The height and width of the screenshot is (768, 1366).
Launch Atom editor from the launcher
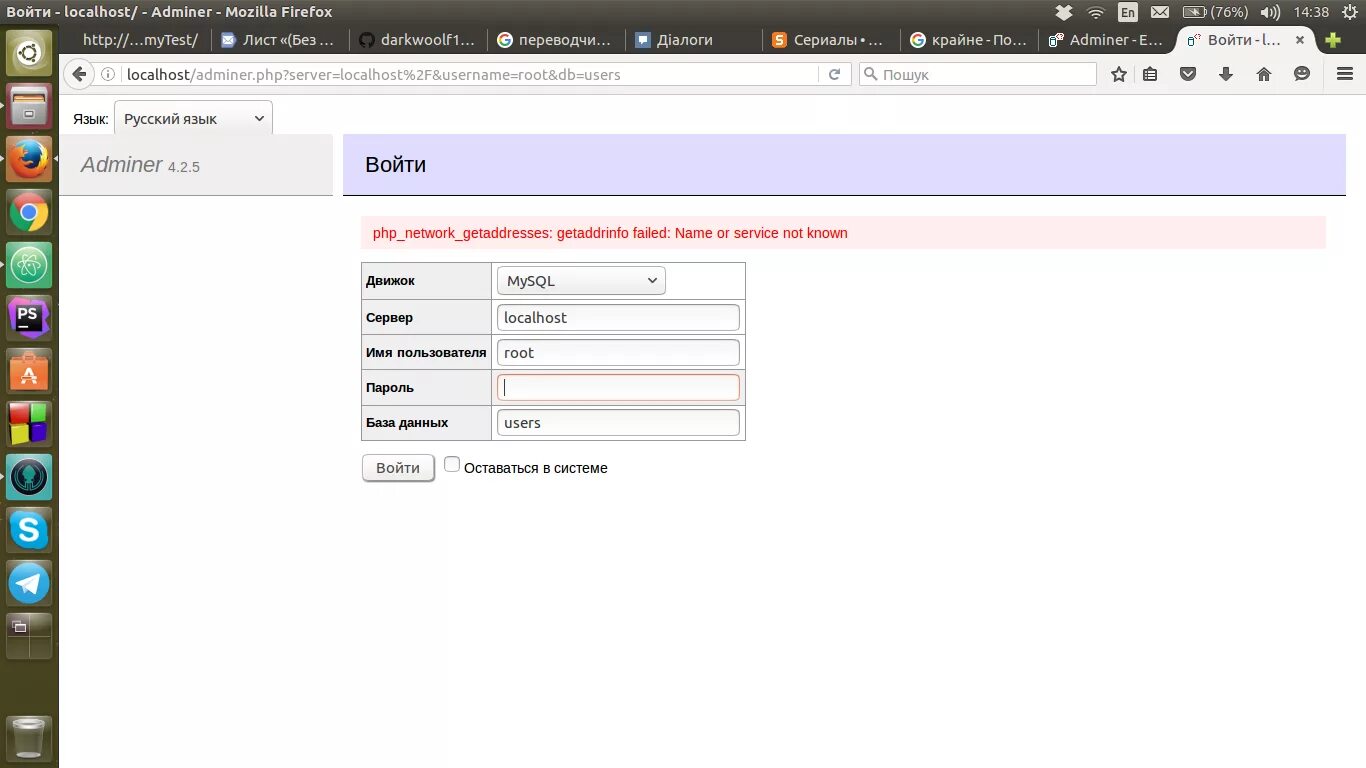point(29,266)
